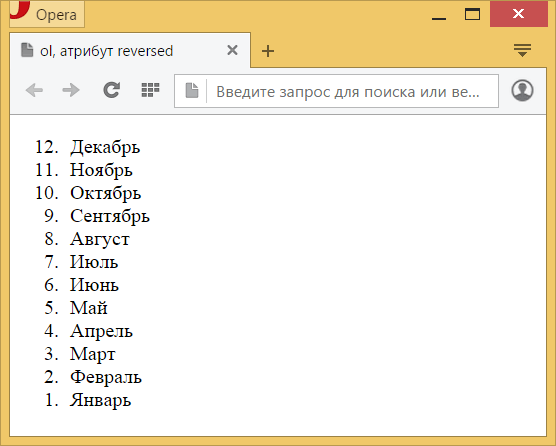Viewport: 556px width, 446px height.
Task: Close the 'ol, атрибут reversed' tab
Action: [232, 50]
